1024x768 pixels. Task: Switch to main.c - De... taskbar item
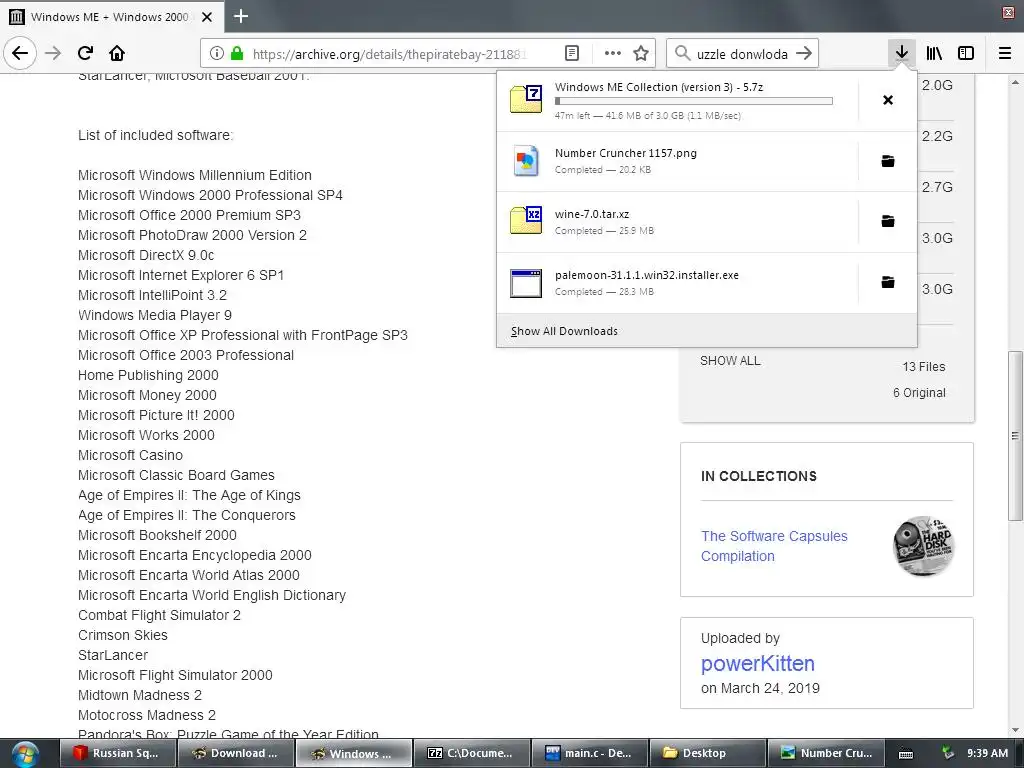click(x=590, y=753)
